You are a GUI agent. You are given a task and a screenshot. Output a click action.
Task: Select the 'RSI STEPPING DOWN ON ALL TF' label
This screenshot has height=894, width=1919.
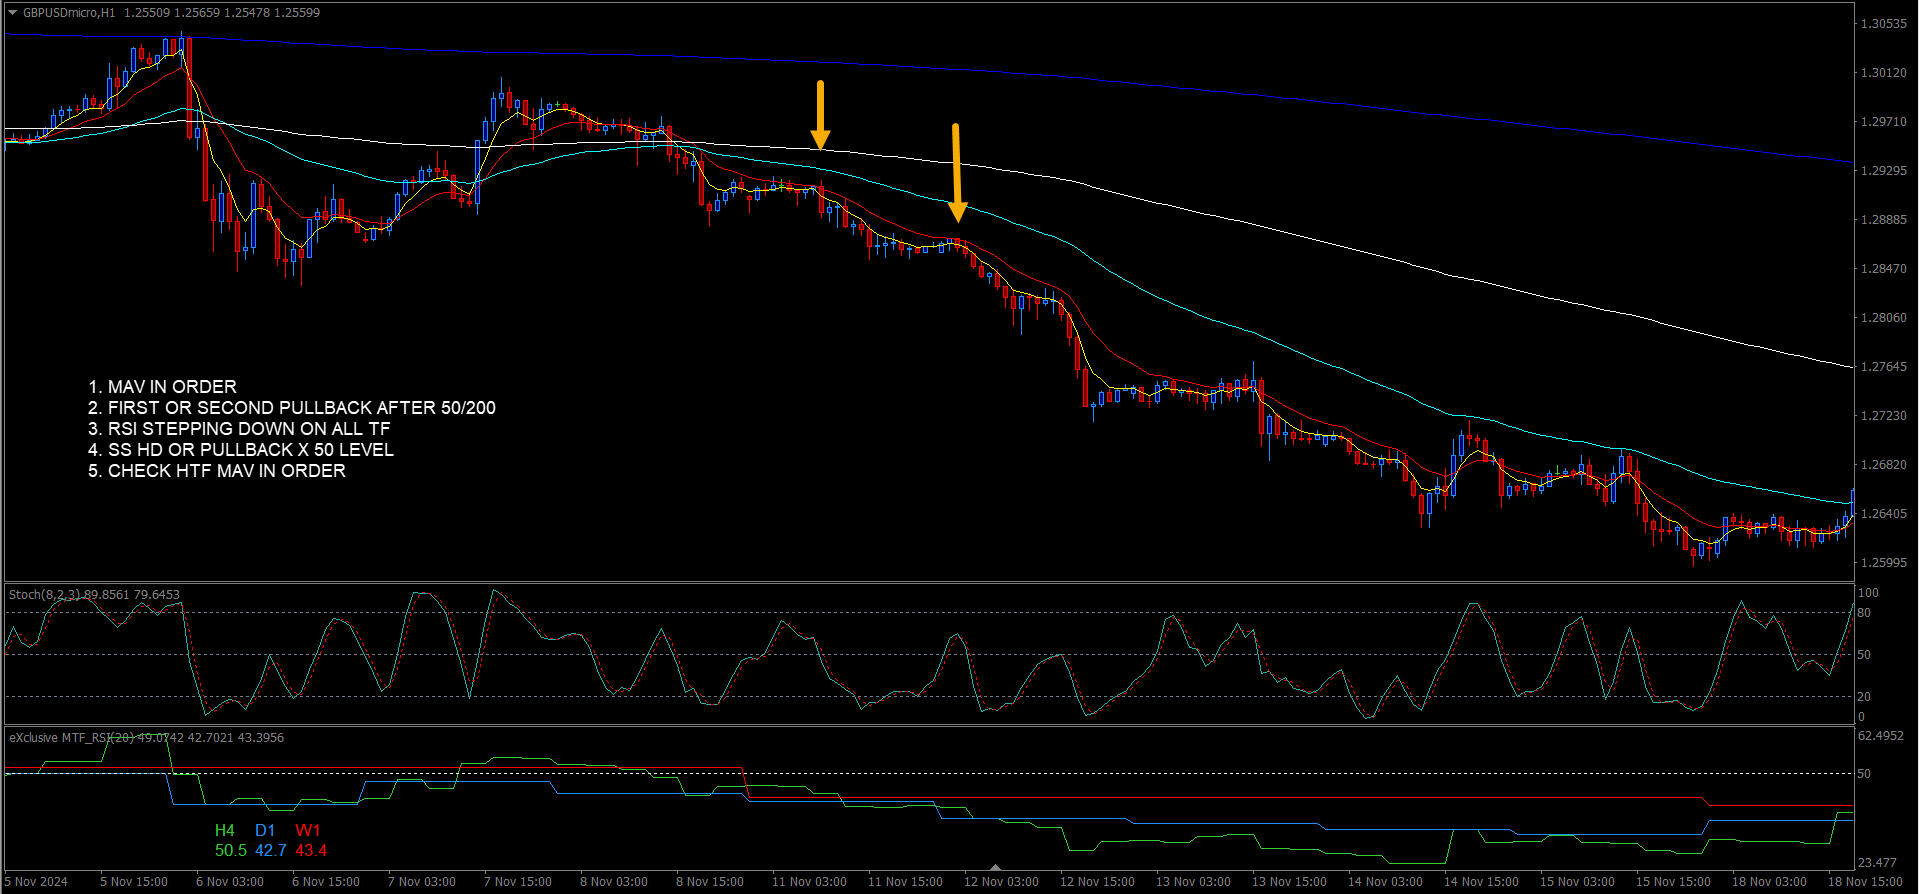239,429
